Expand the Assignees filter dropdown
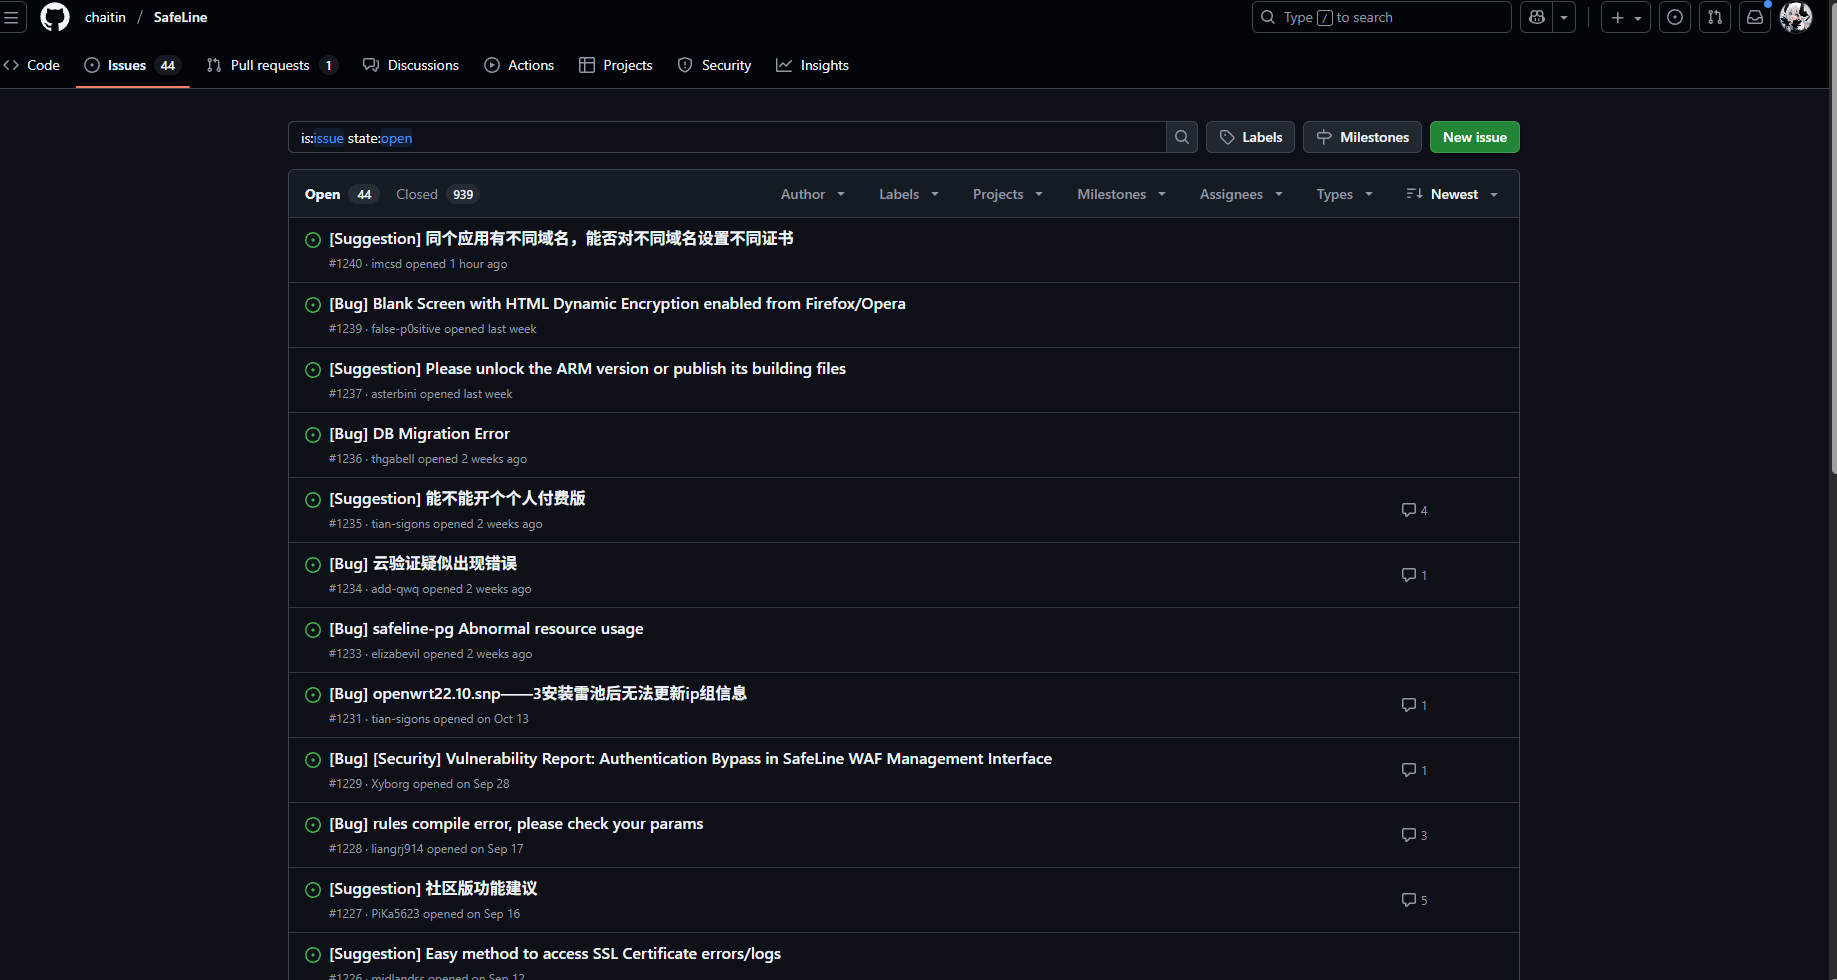1837x980 pixels. (1240, 194)
